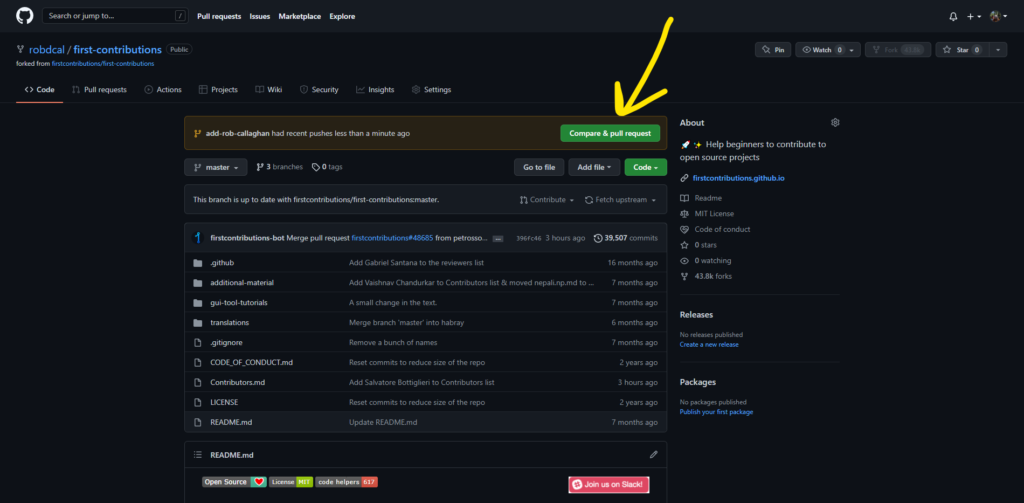
Task: Open the plus create-new dropdown
Action: [x=974, y=16]
